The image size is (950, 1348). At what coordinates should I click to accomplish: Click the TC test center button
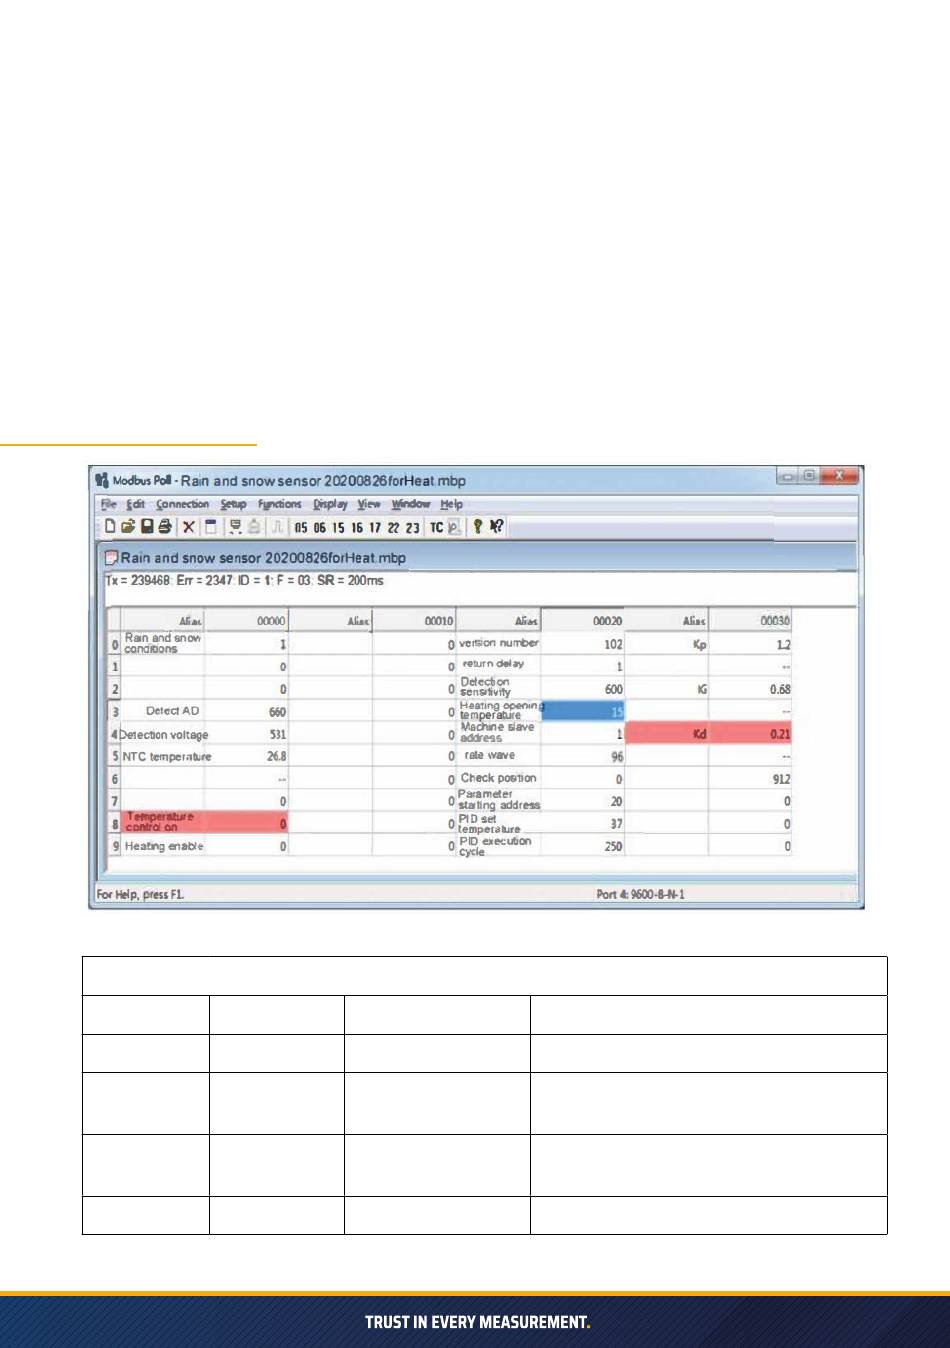(436, 528)
